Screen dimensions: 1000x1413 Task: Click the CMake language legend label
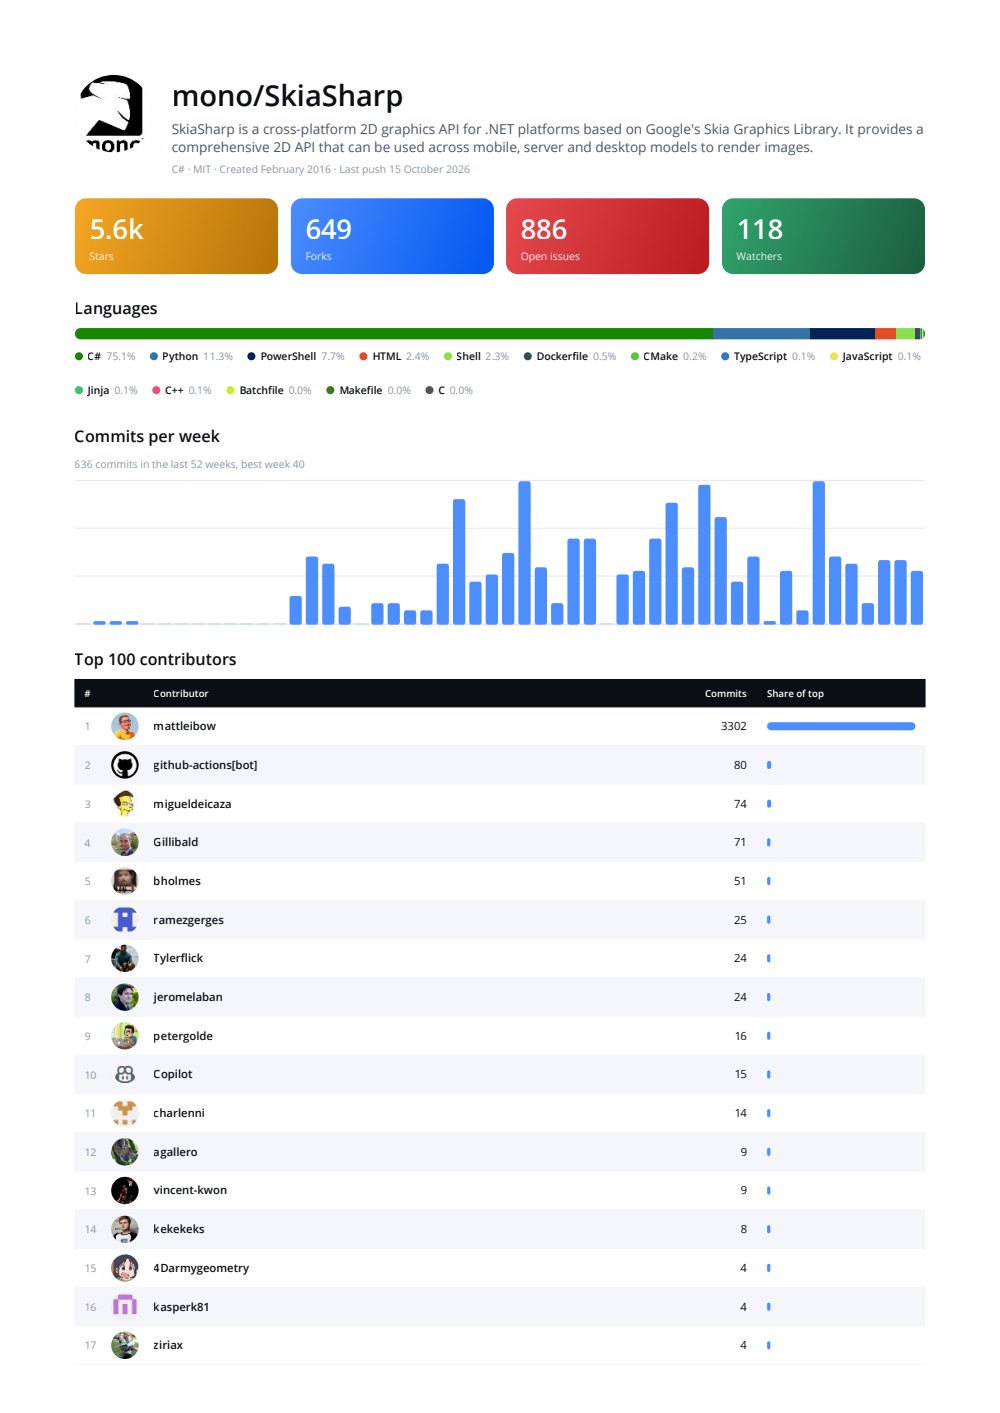point(660,356)
